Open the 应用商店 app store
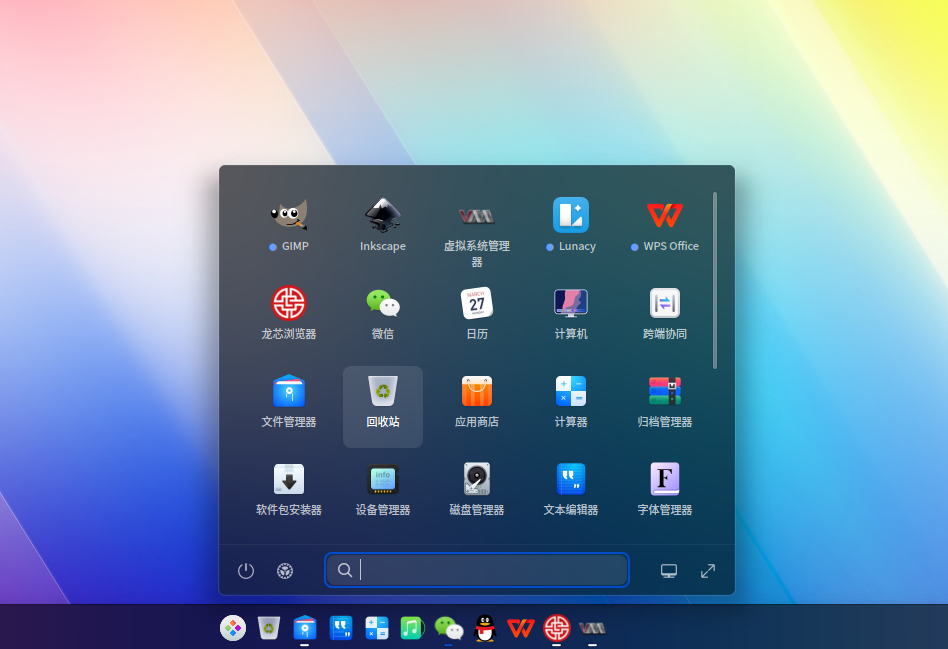 (476, 400)
